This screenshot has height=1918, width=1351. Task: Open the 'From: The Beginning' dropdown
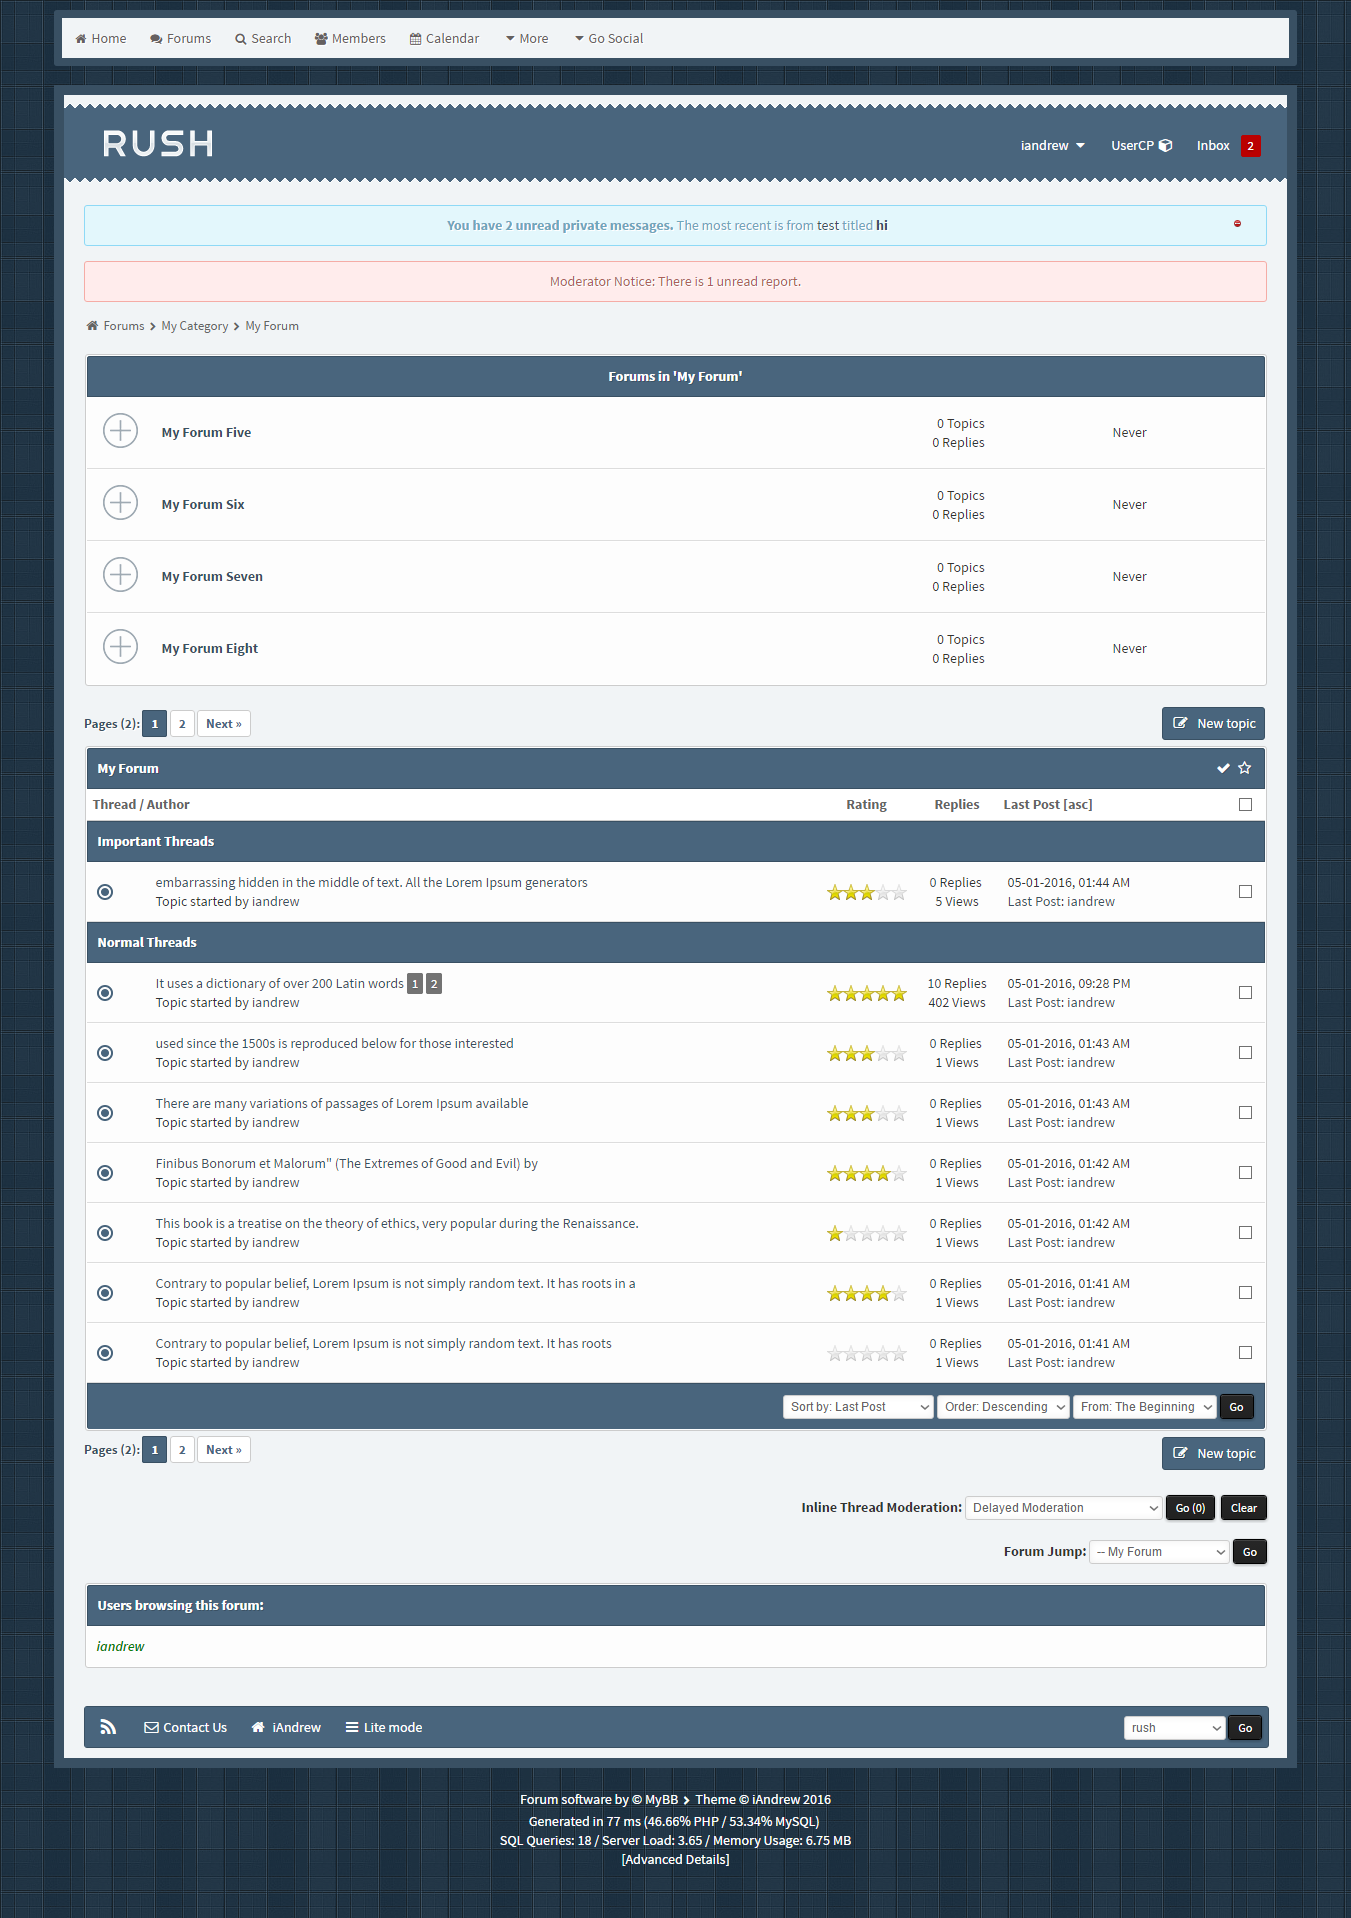(1144, 1407)
